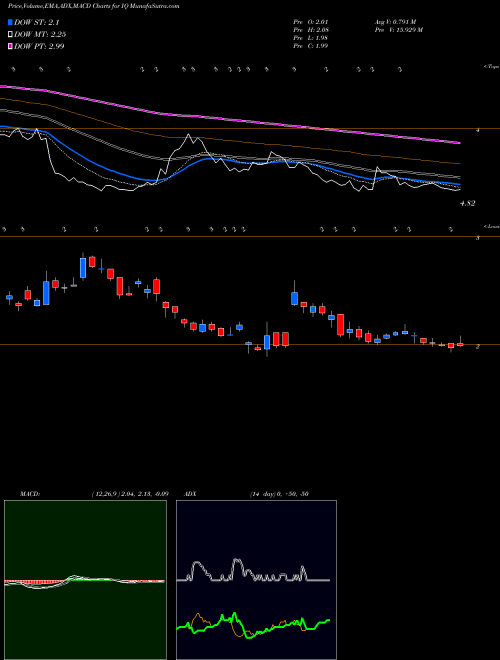Click the ADX (14 day) parameter values
The width and height of the screenshot is (500, 660).
(279, 494)
